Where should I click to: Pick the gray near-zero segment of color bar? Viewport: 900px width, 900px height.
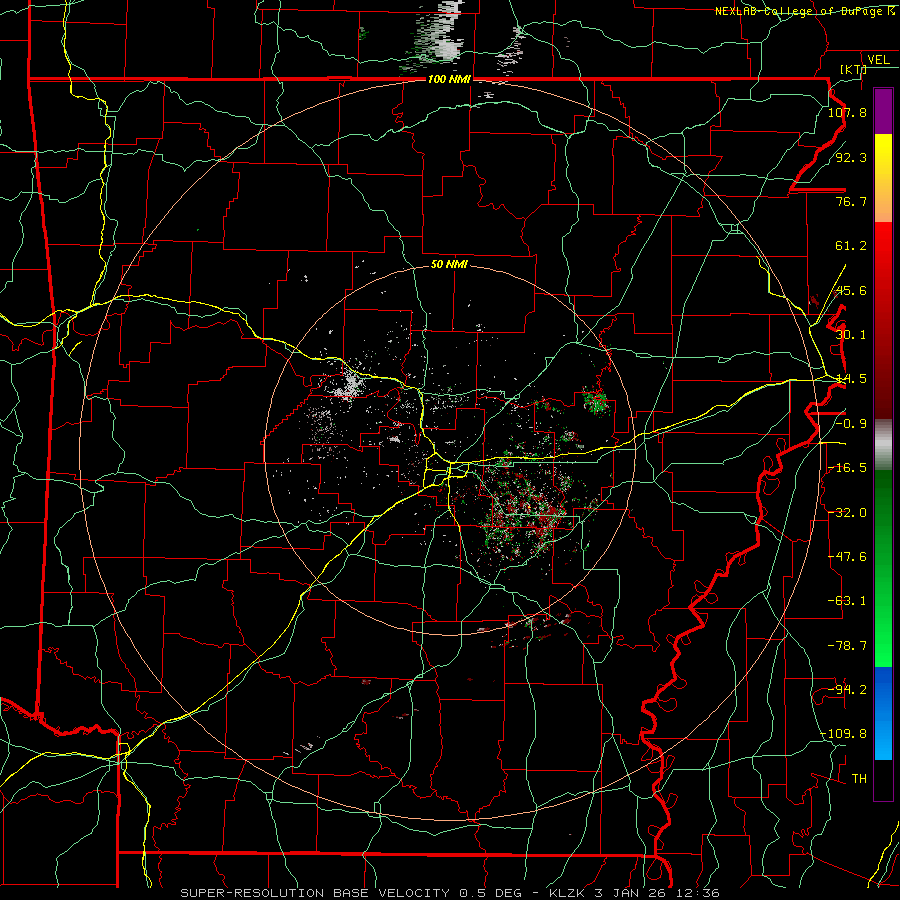(x=883, y=442)
